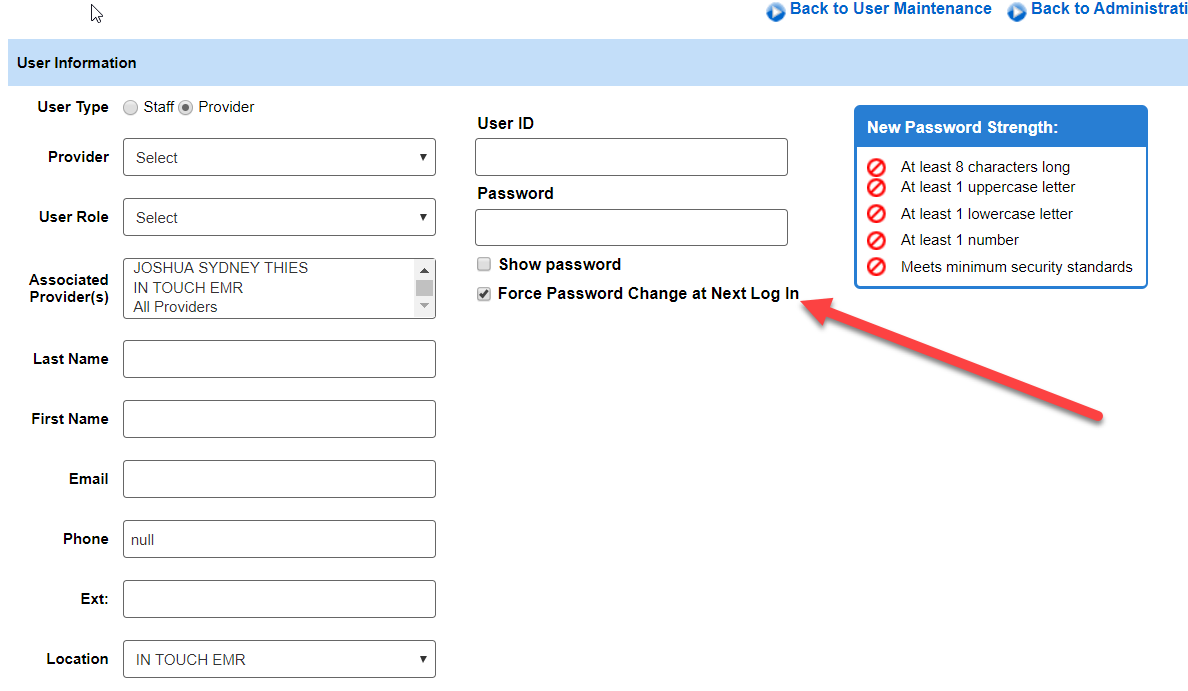Select JOSHUA SYDNEY THIES in Associated Providers list
The height and width of the screenshot is (691, 1188).
click(x=221, y=268)
